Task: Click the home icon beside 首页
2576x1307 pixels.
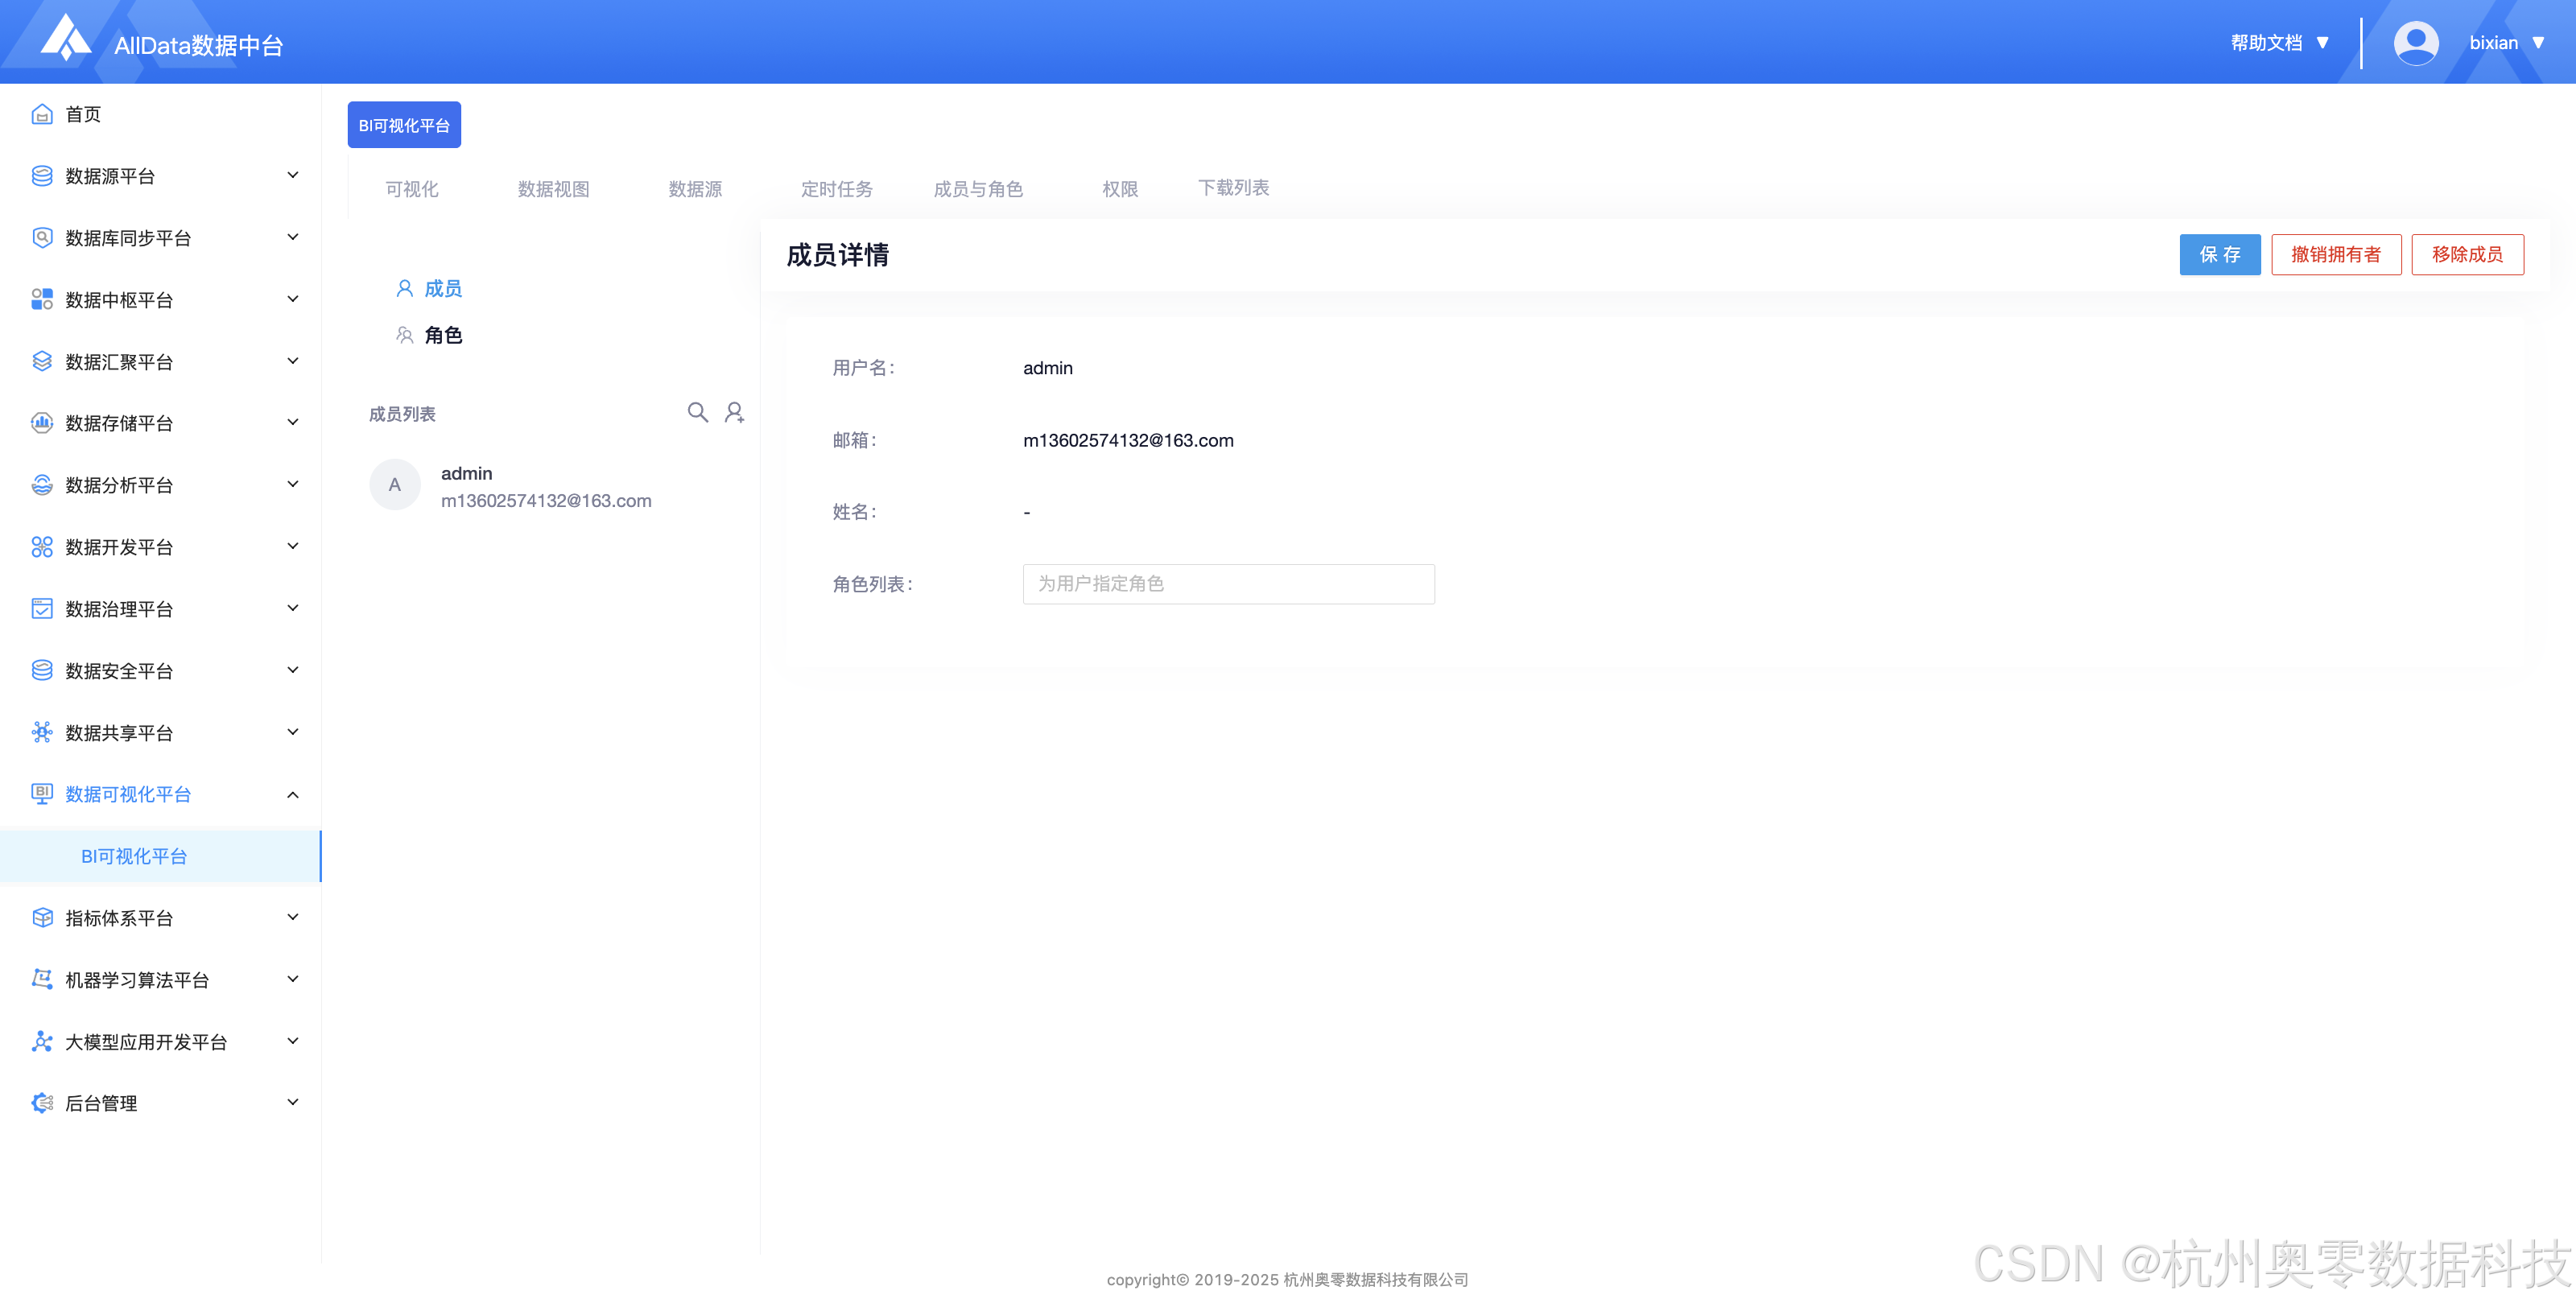Action: coord(42,114)
